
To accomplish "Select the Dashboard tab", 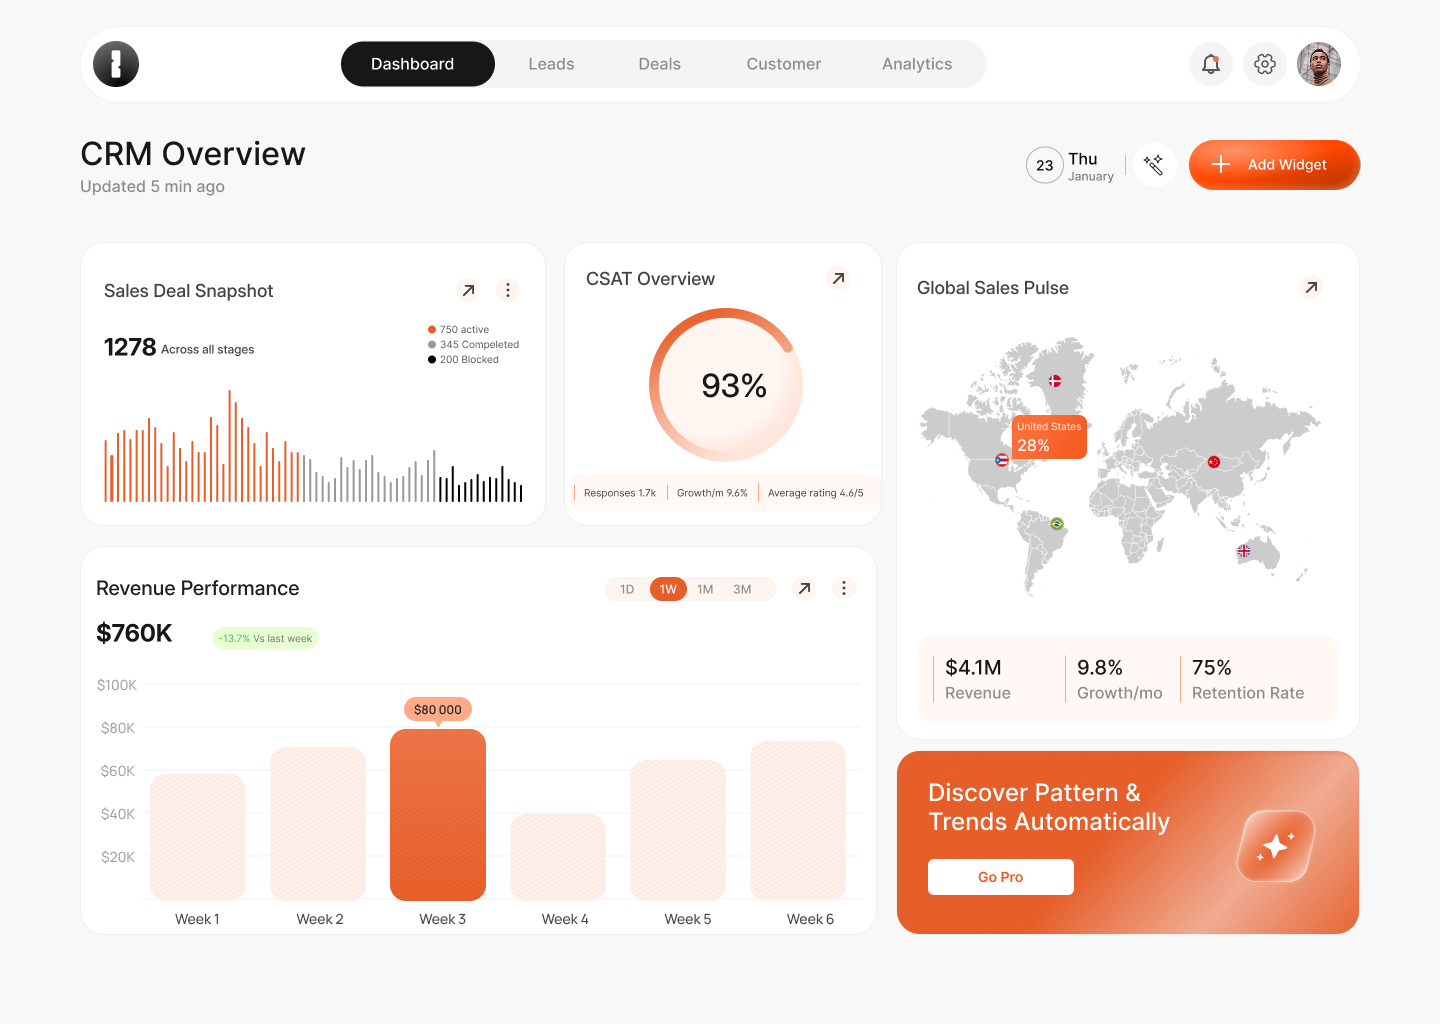I will (417, 64).
